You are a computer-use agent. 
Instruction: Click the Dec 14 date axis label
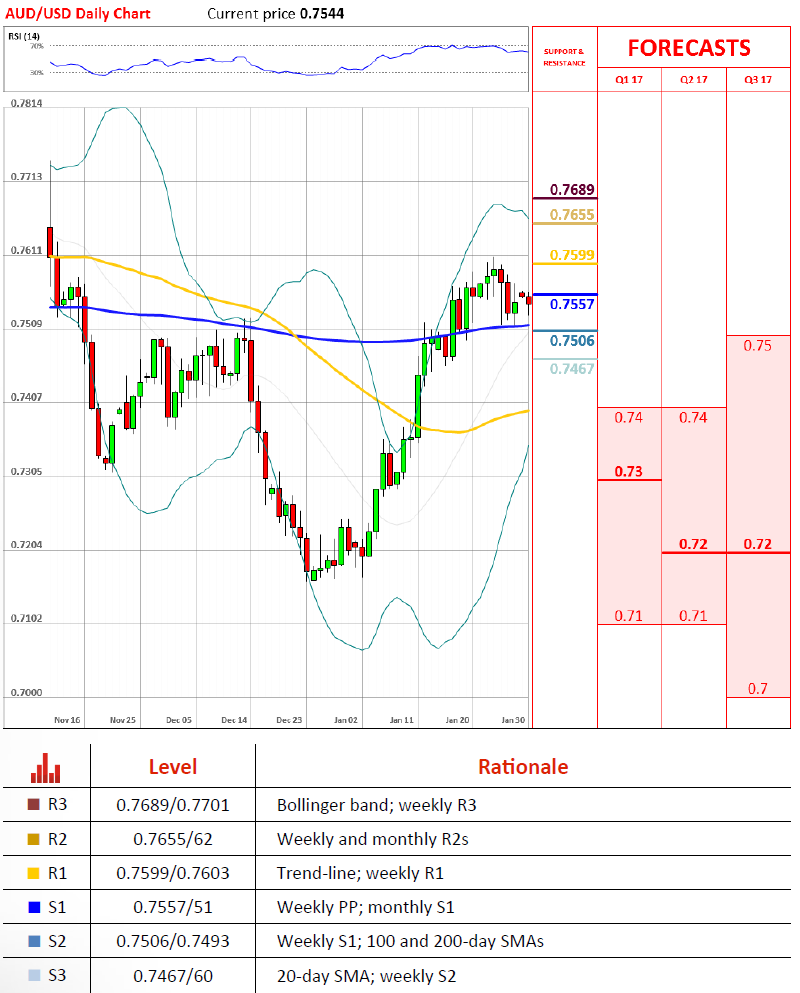click(234, 720)
